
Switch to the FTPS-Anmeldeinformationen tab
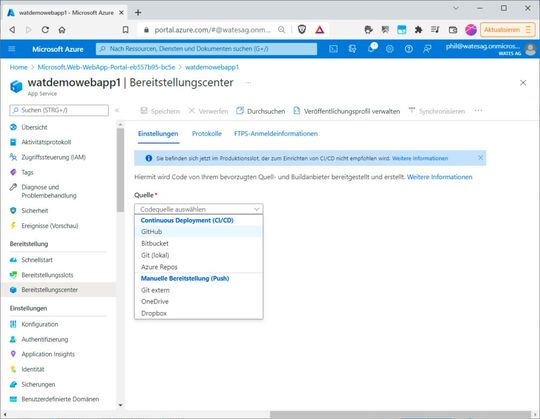[x=276, y=134]
